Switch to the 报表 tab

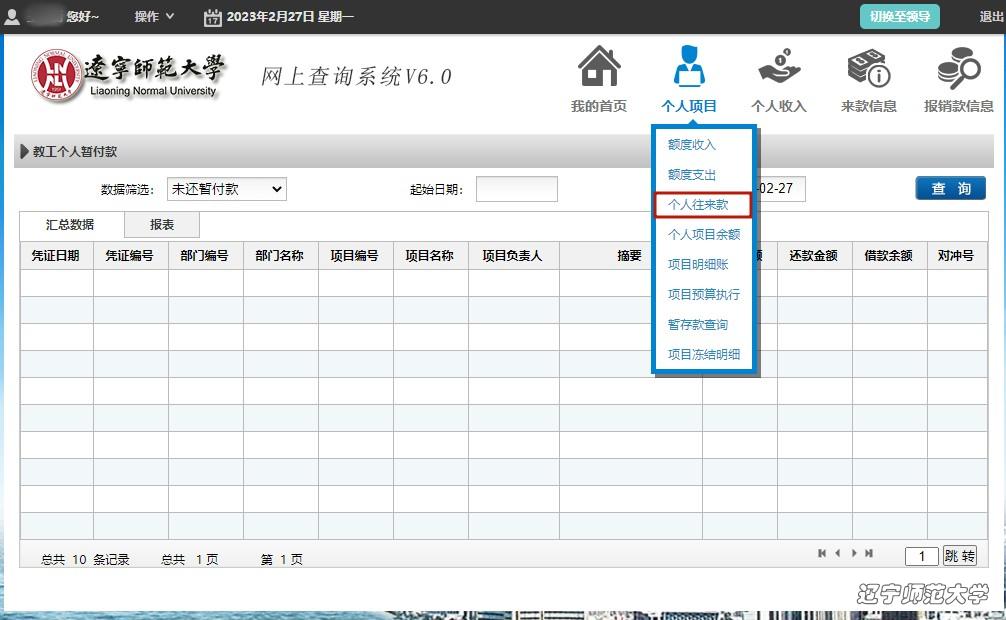(x=162, y=225)
